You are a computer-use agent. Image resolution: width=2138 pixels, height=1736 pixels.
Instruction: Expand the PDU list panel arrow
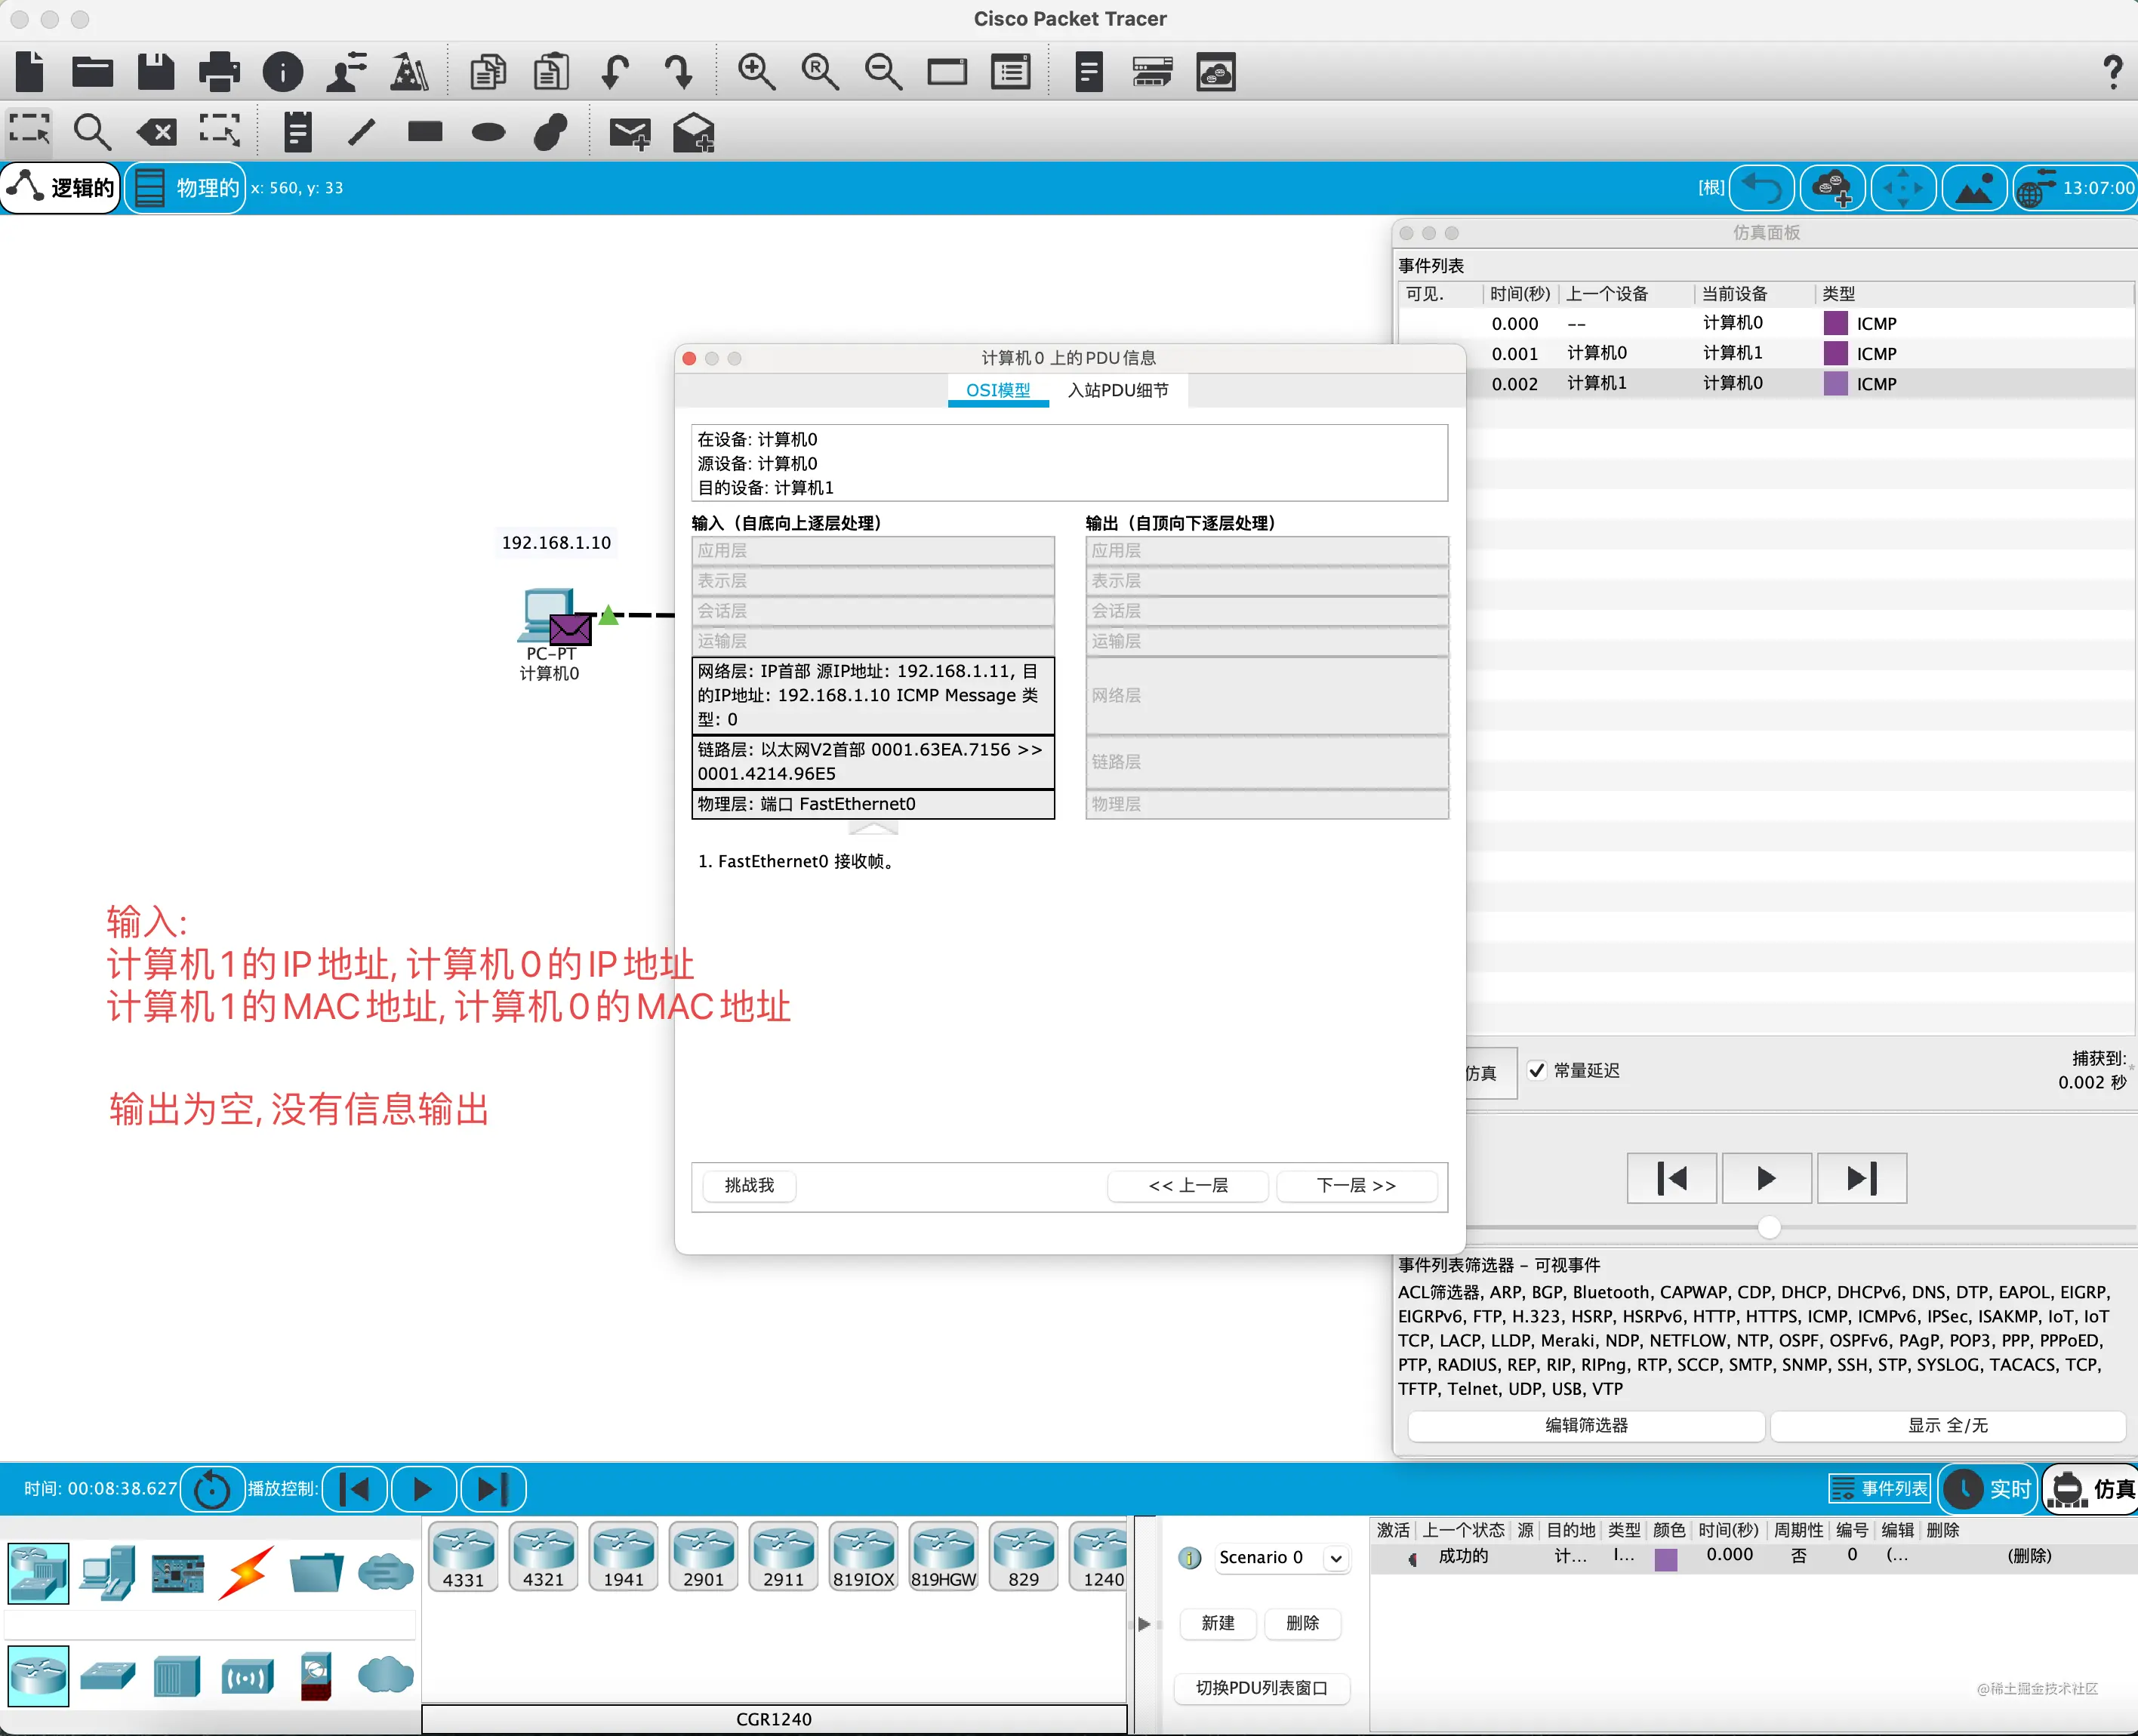pyautogui.click(x=1144, y=1624)
